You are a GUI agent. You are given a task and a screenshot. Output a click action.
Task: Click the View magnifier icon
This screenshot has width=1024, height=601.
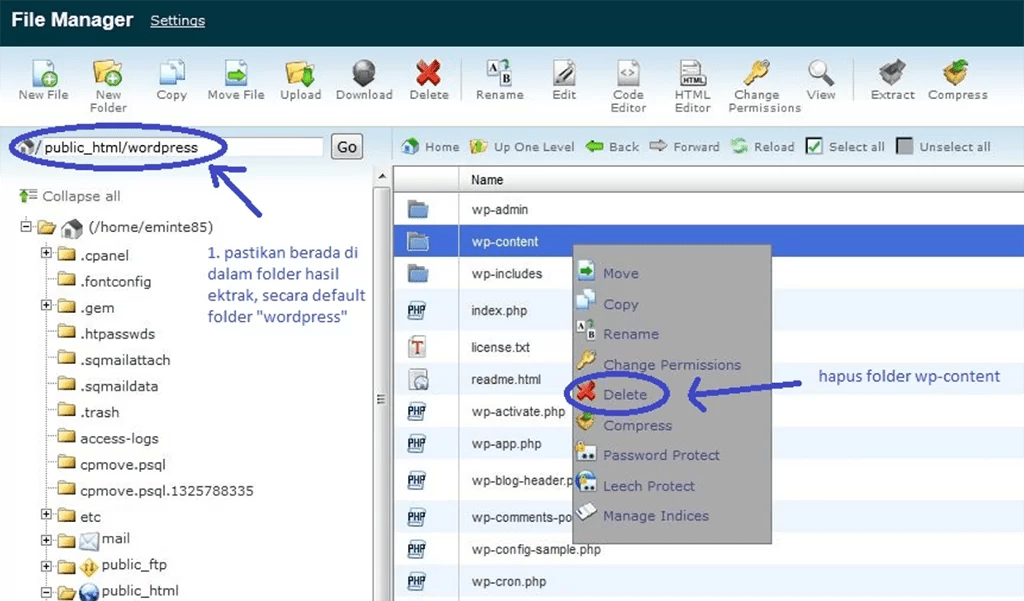tap(821, 73)
